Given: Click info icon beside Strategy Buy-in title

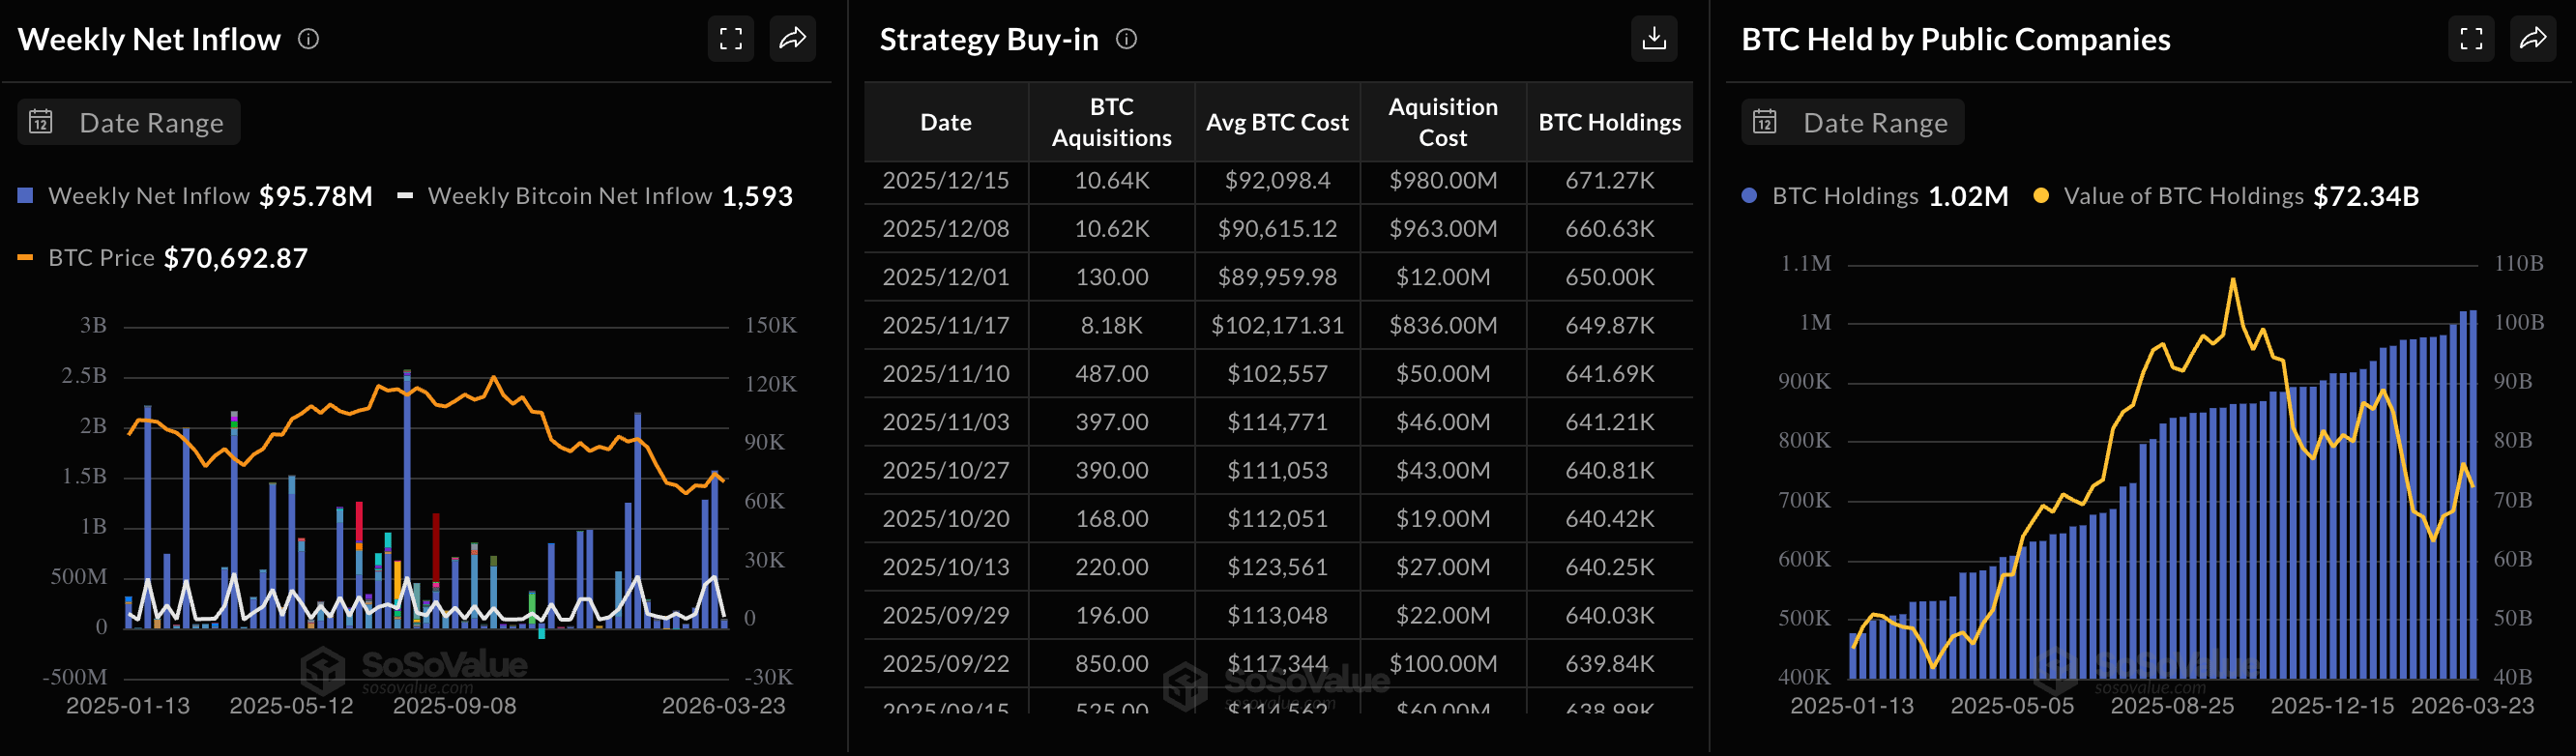Looking at the screenshot, I should [x=1126, y=39].
